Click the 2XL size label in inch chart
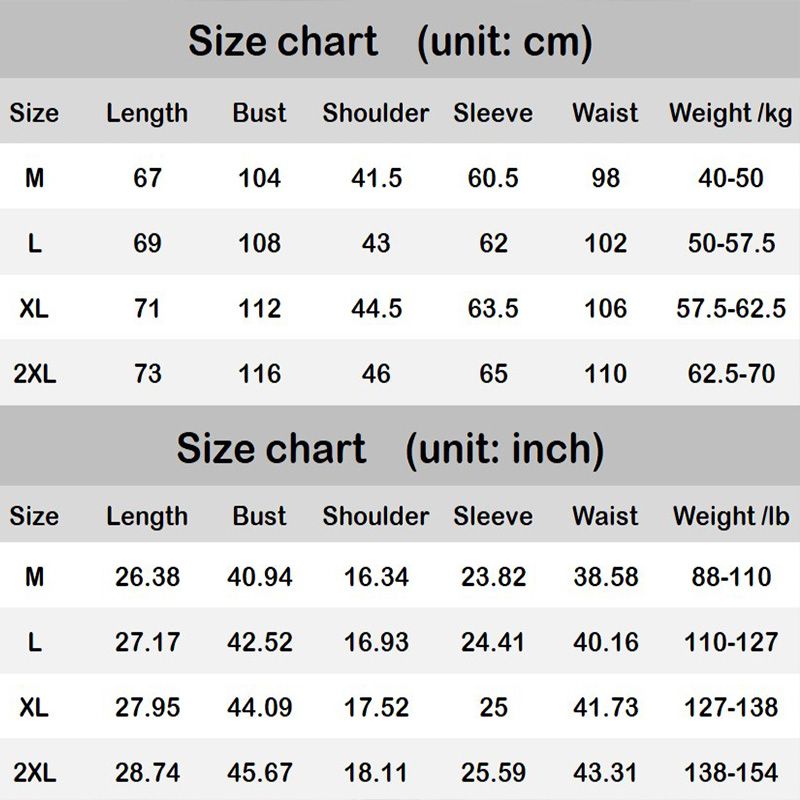 [x=34, y=772]
